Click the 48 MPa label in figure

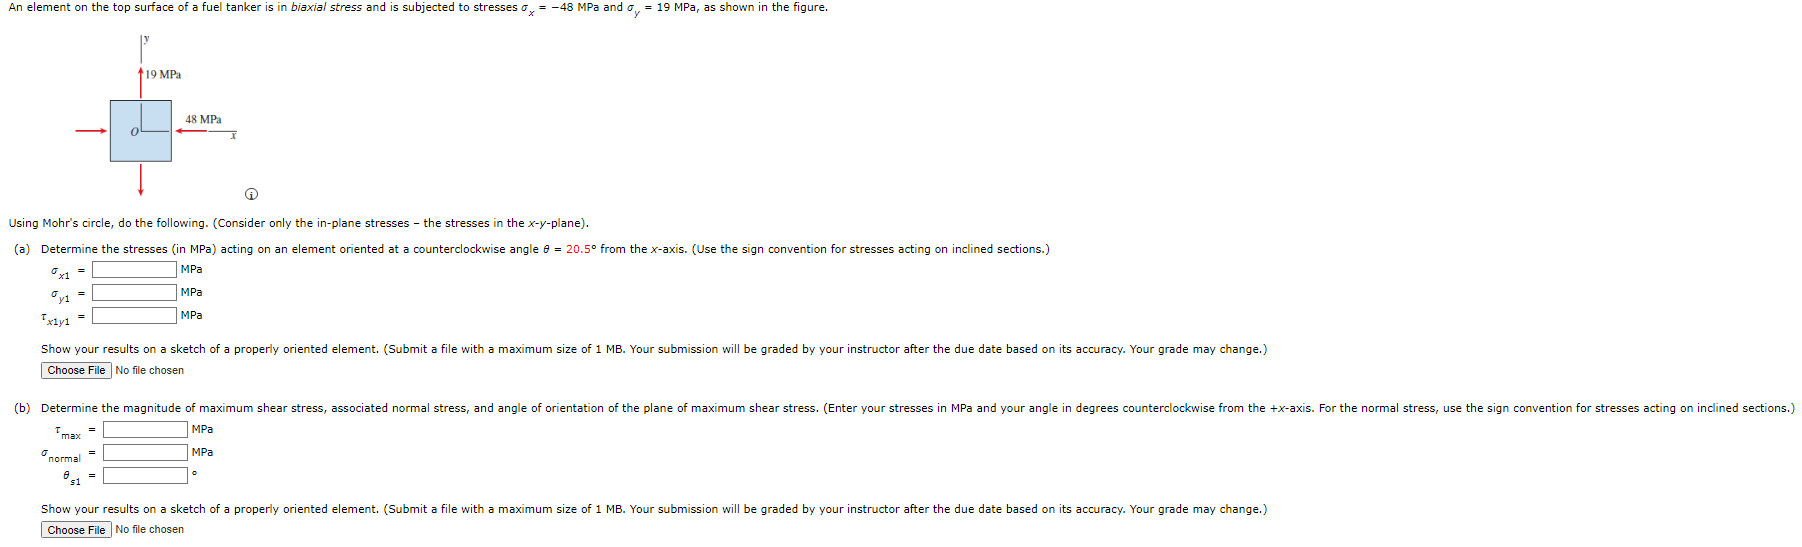click(203, 119)
